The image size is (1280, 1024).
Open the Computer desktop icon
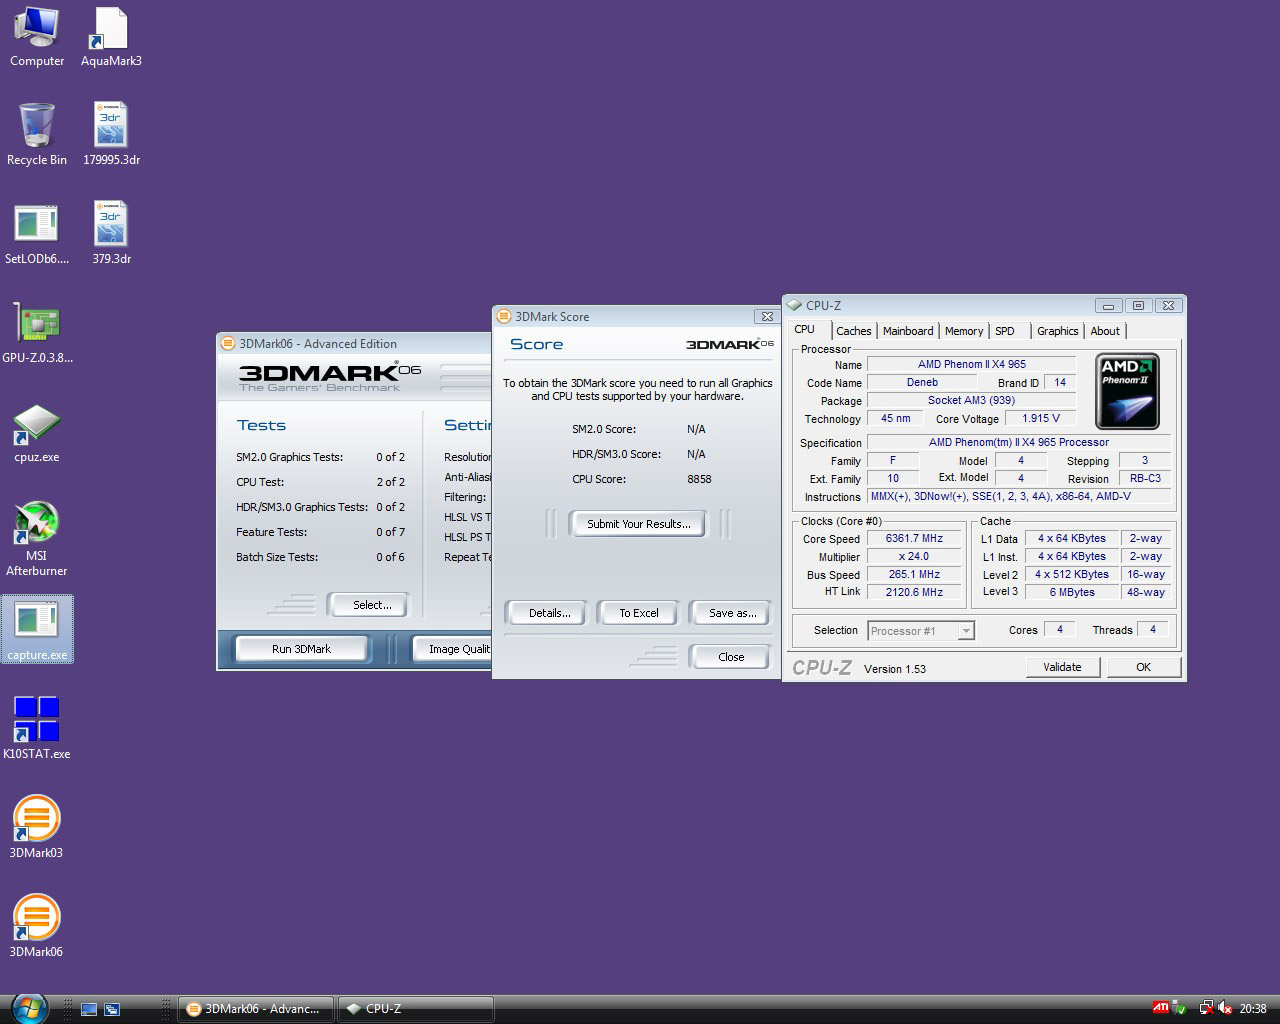click(37, 37)
